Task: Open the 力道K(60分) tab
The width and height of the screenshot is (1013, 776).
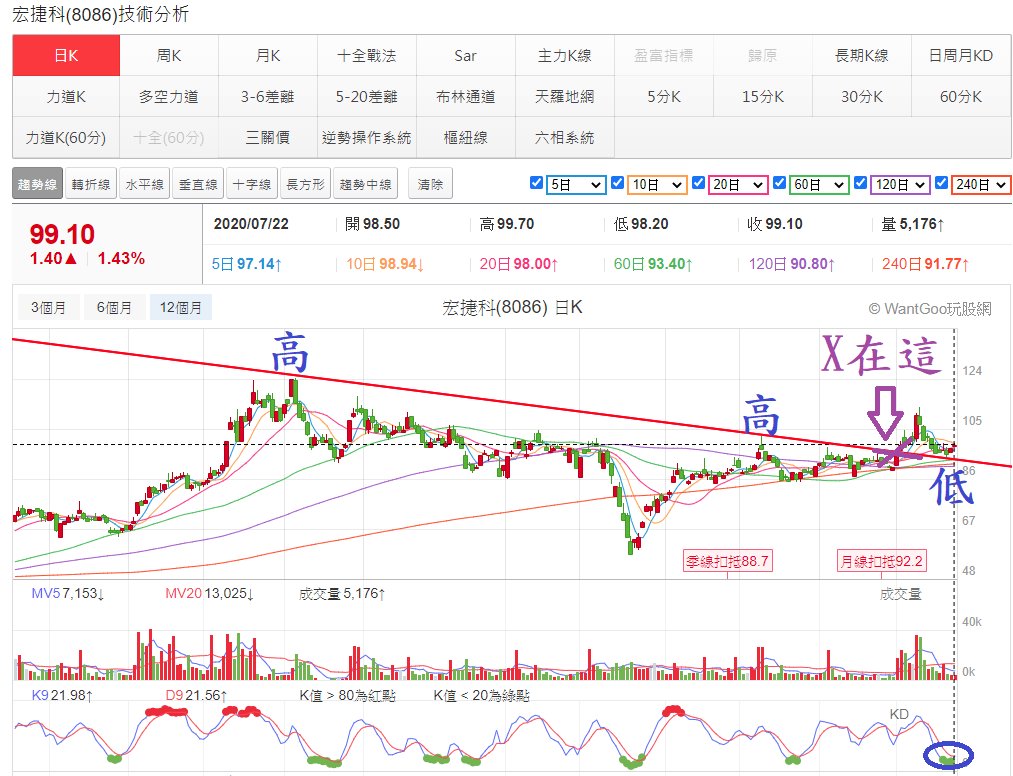Action: click(x=66, y=138)
